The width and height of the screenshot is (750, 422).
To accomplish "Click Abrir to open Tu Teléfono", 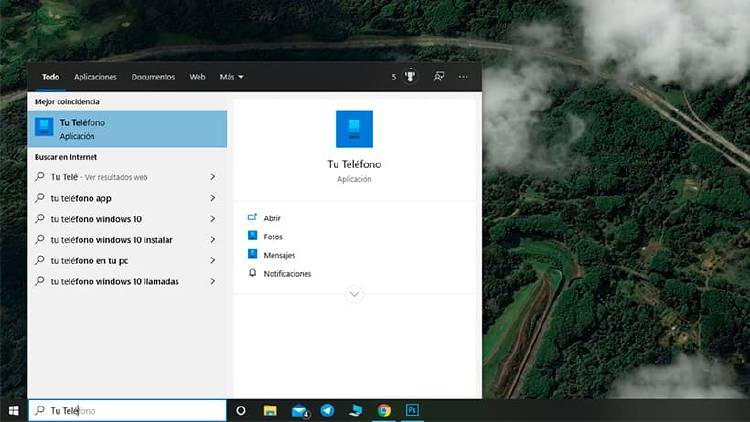I will pyautogui.click(x=271, y=218).
